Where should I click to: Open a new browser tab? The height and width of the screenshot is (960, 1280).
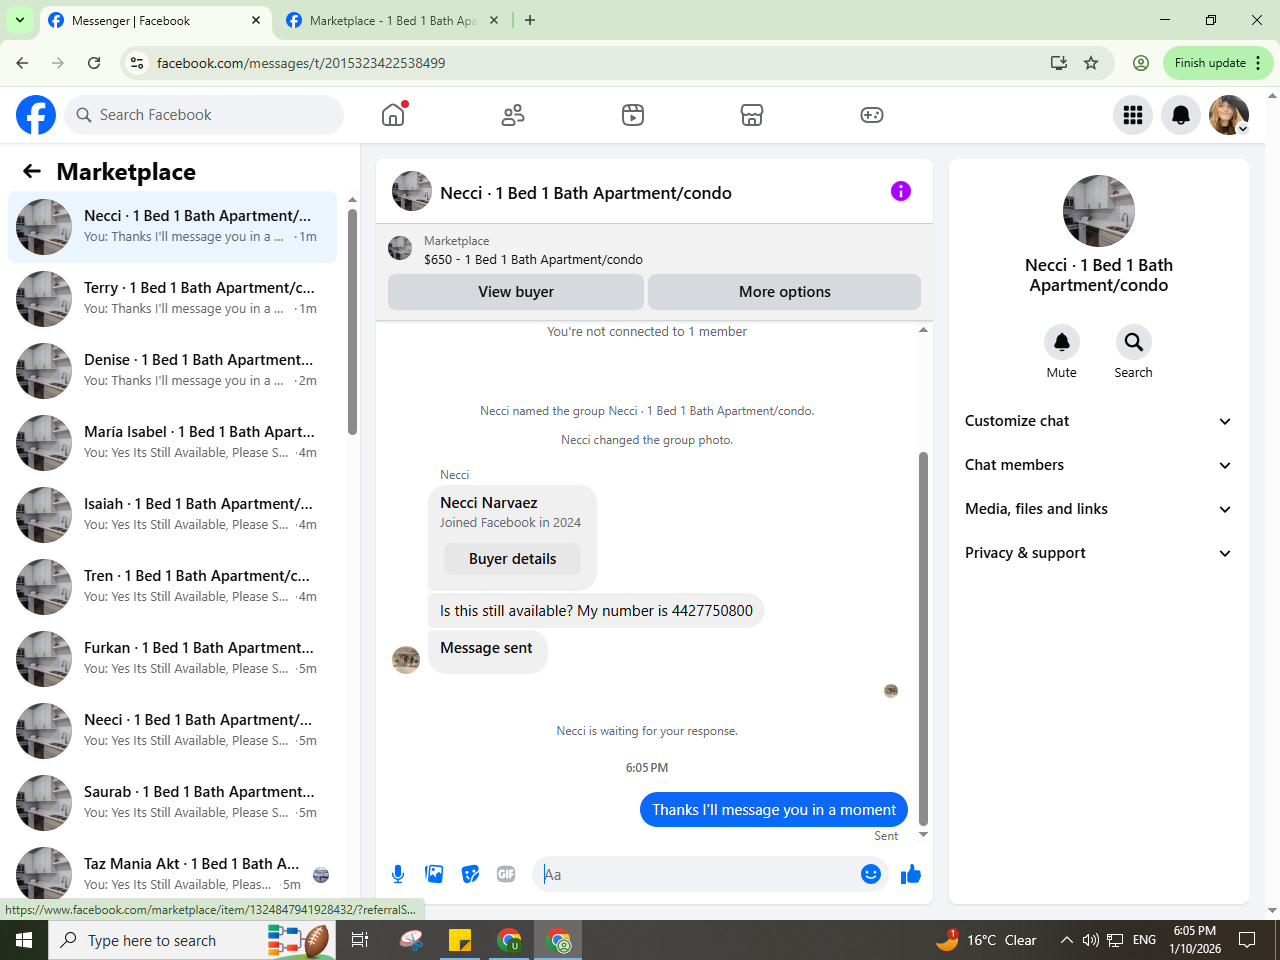coord(530,20)
